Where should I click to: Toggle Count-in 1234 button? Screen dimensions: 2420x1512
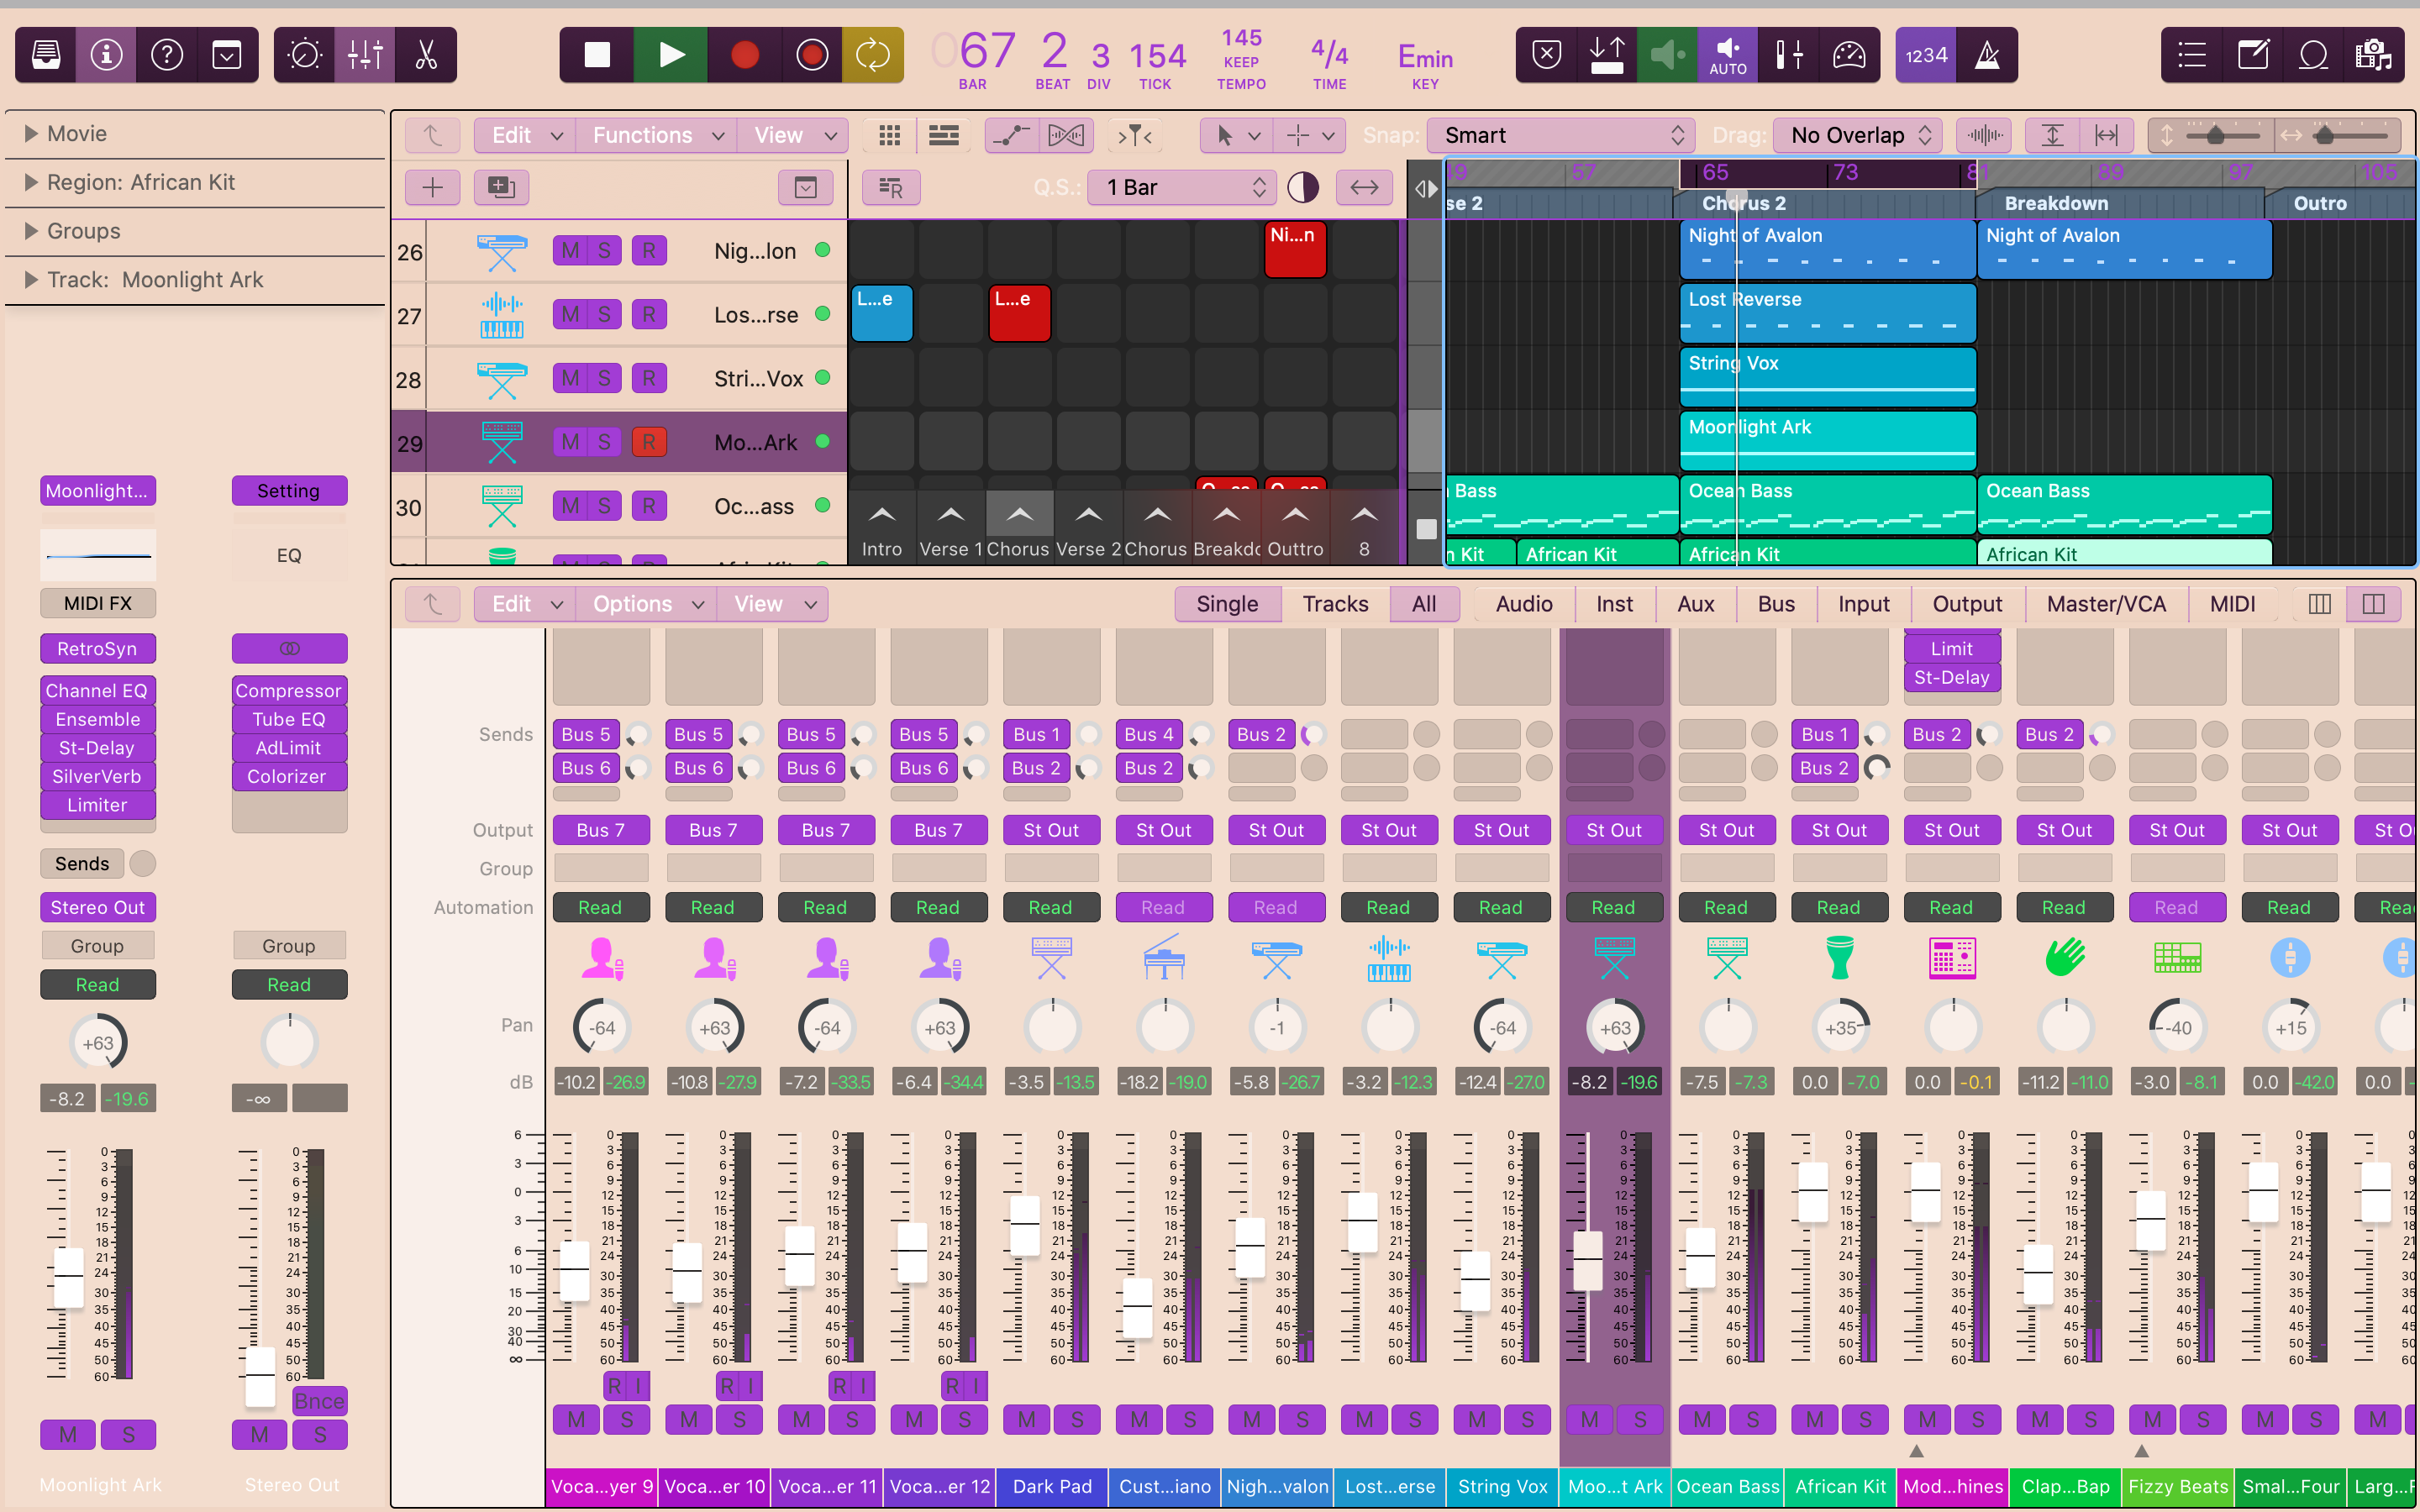tap(1925, 55)
